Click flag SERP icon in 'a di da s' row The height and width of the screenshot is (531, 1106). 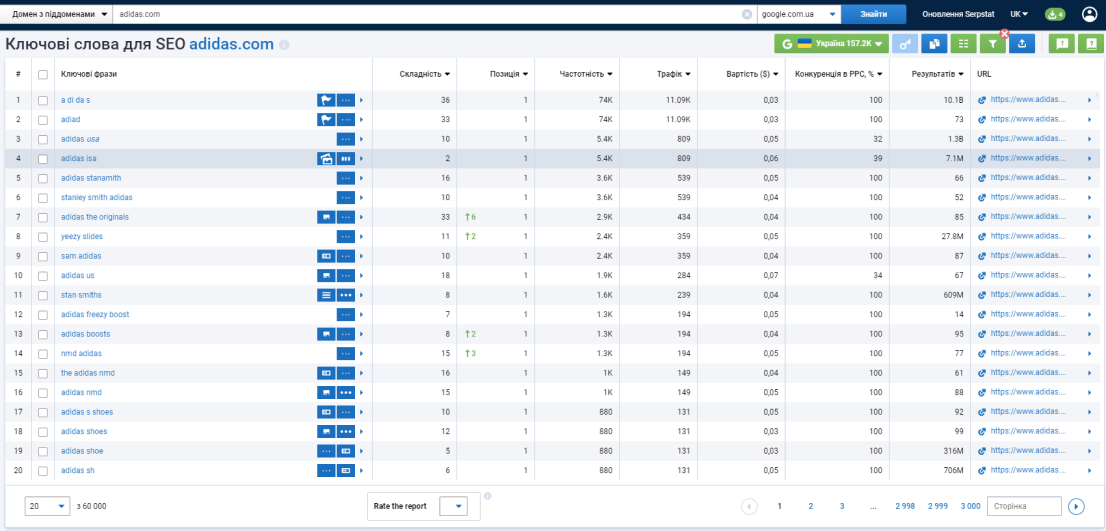326,100
